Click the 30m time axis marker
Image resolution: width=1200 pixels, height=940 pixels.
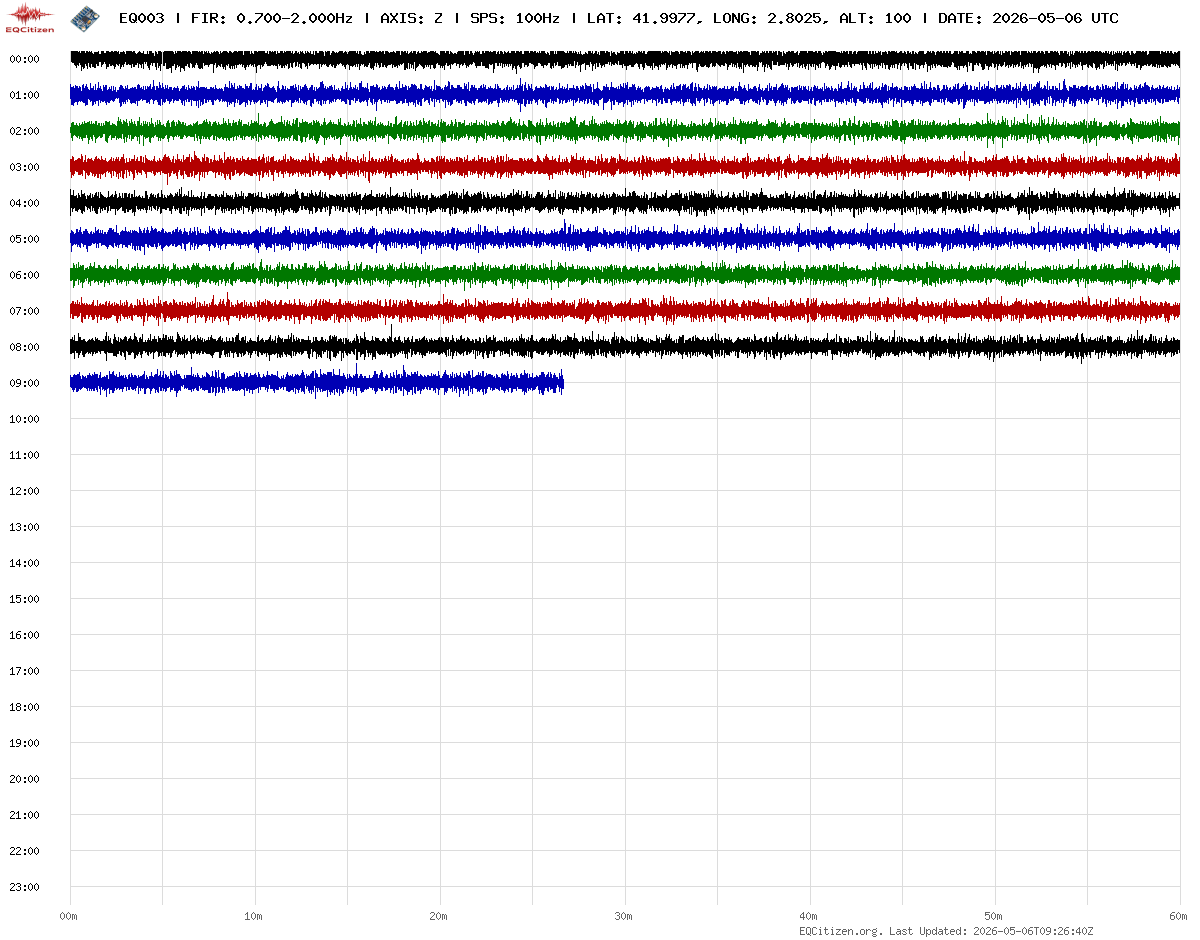tap(624, 916)
